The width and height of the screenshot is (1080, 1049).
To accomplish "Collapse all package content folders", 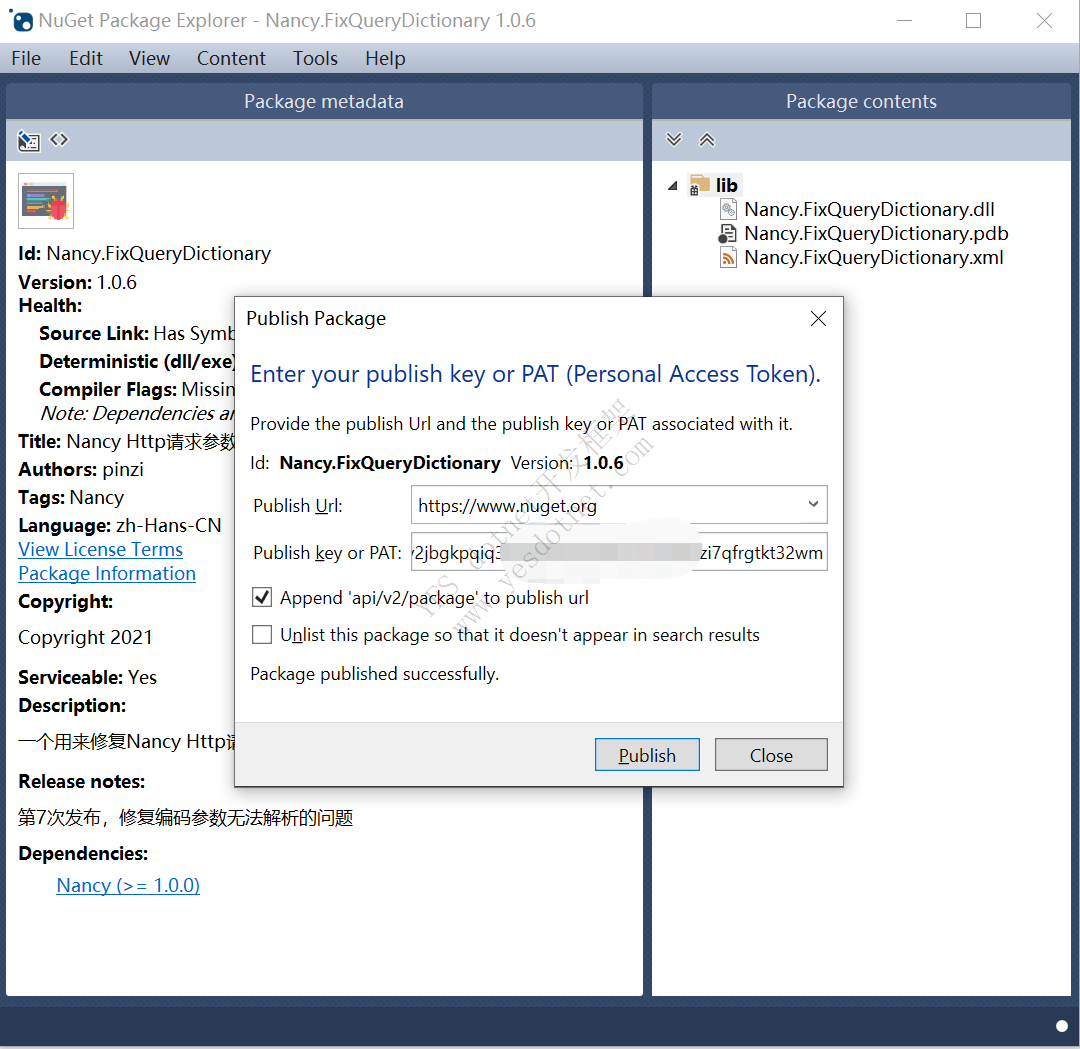I will 707,140.
